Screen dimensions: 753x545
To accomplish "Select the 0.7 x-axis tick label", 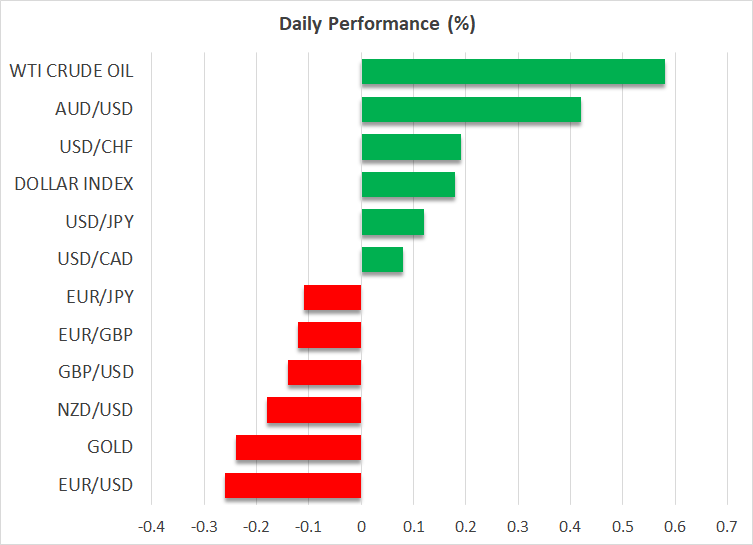I will [726, 526].
